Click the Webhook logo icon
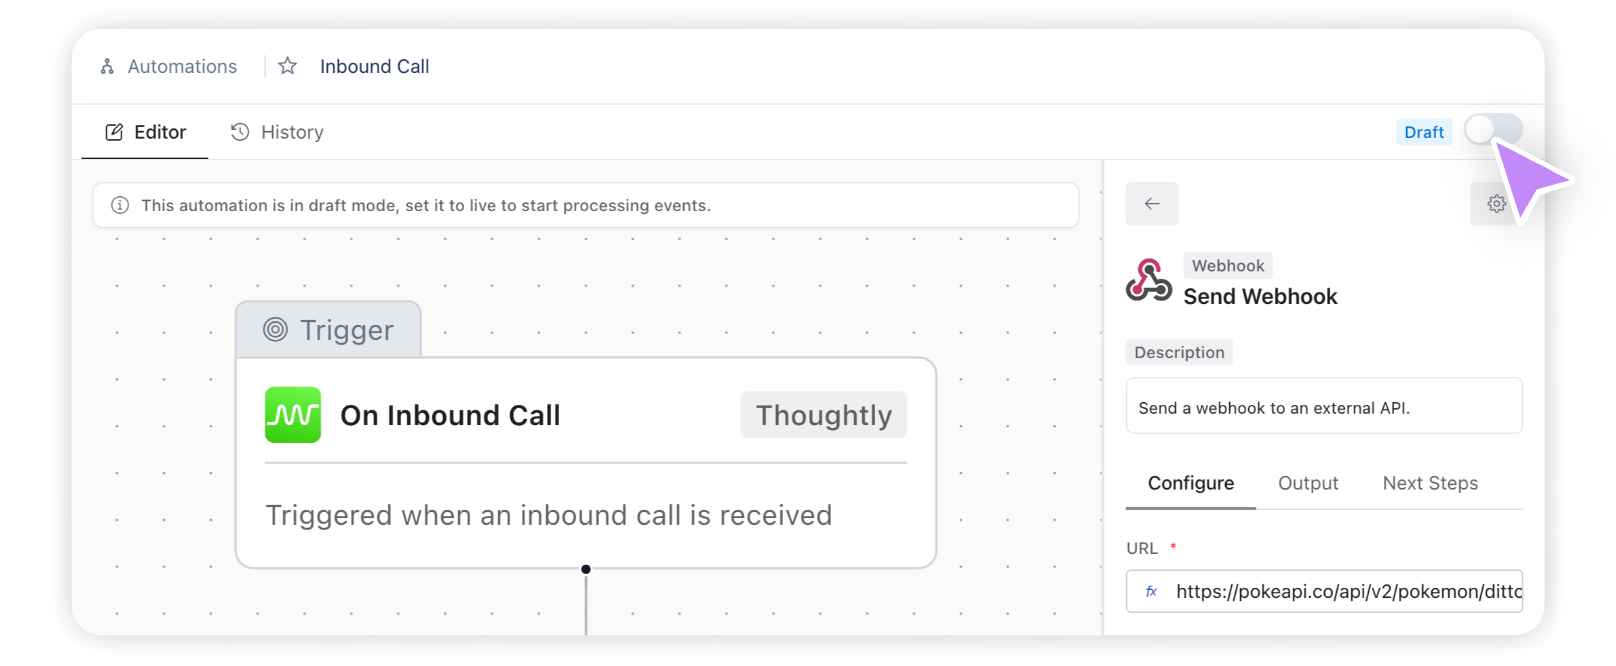The height and width of the screenshot is (666, 1616). (x=1148, y=280)
